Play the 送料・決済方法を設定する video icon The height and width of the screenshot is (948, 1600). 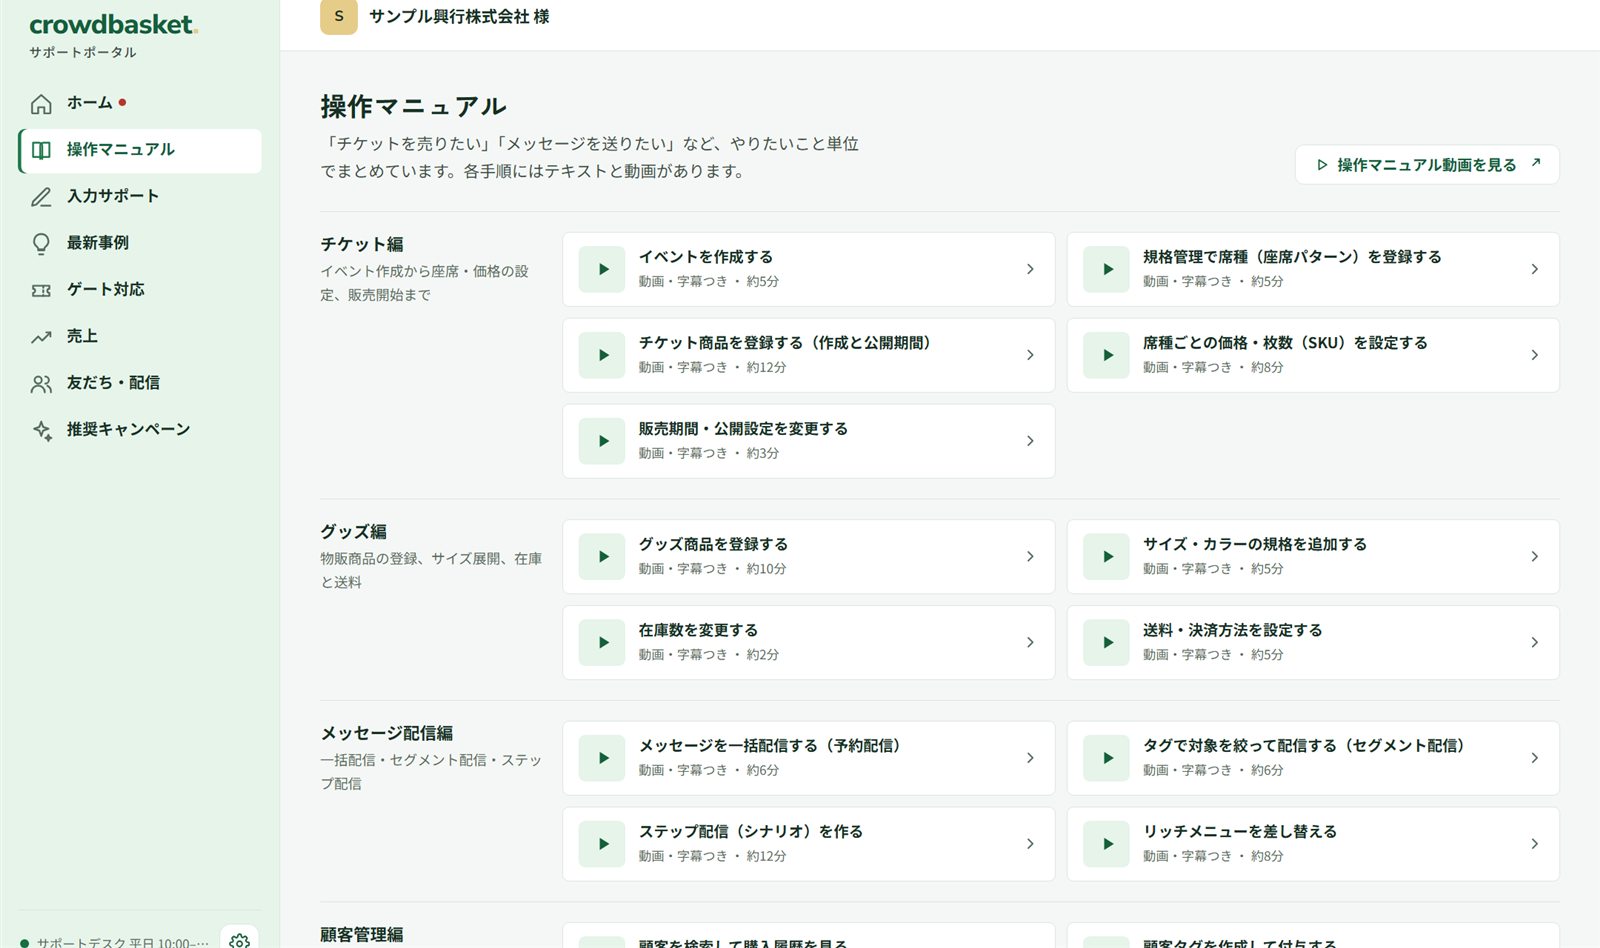1107,643
